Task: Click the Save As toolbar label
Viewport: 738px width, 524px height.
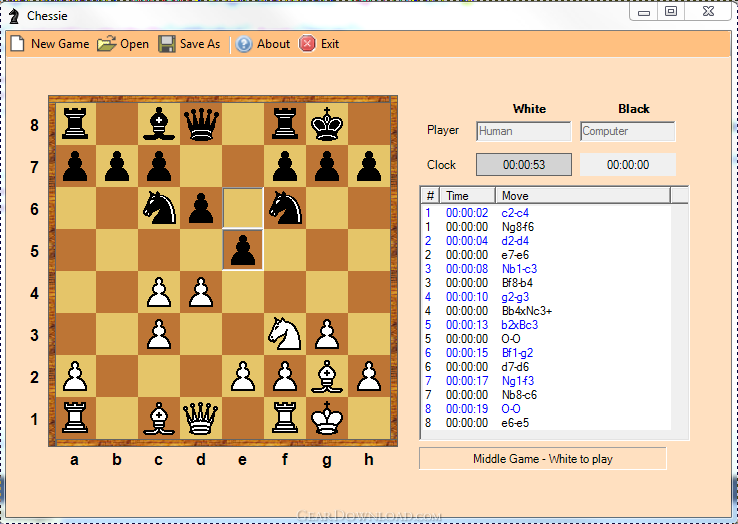Action: pos(200,44)
